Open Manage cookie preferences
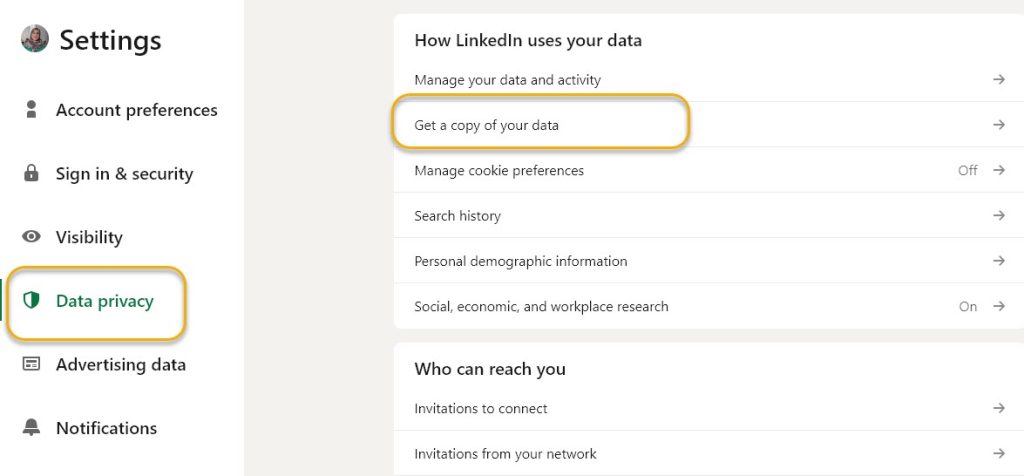Image resolution: width=1024 pixels, height=476 pixels. (499, 170)
